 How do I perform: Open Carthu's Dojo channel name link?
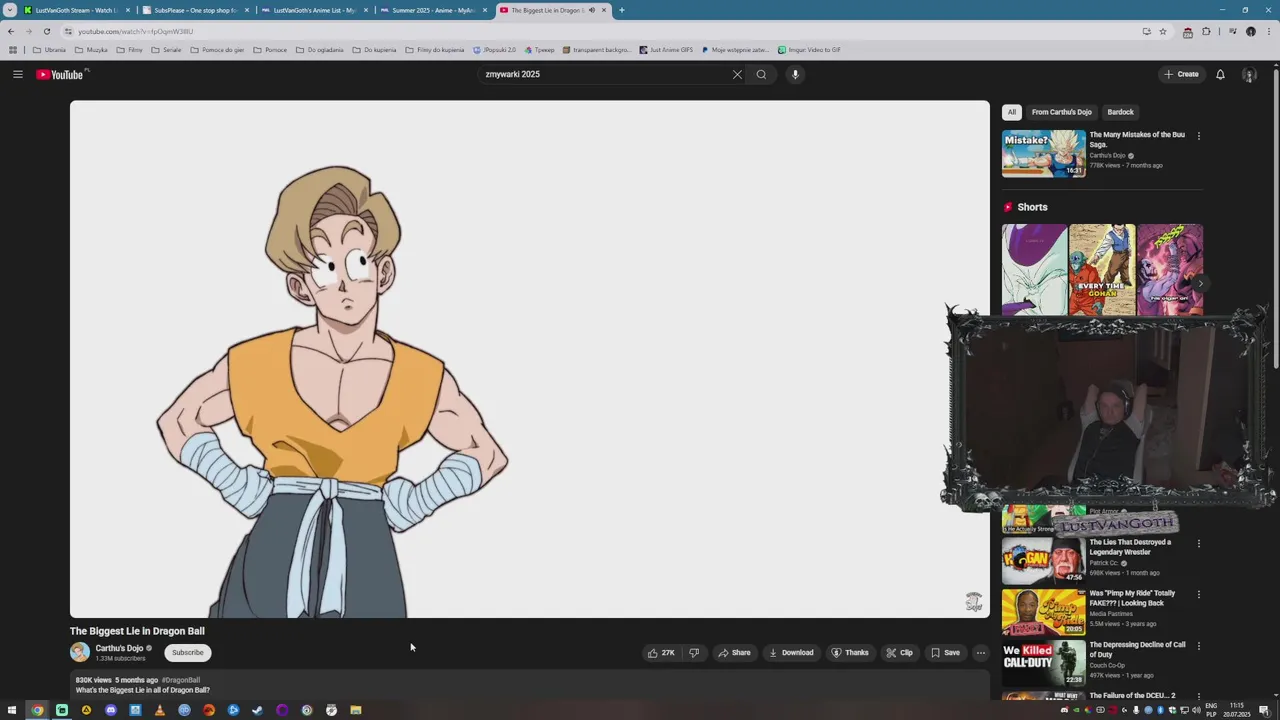click(119, 648)
